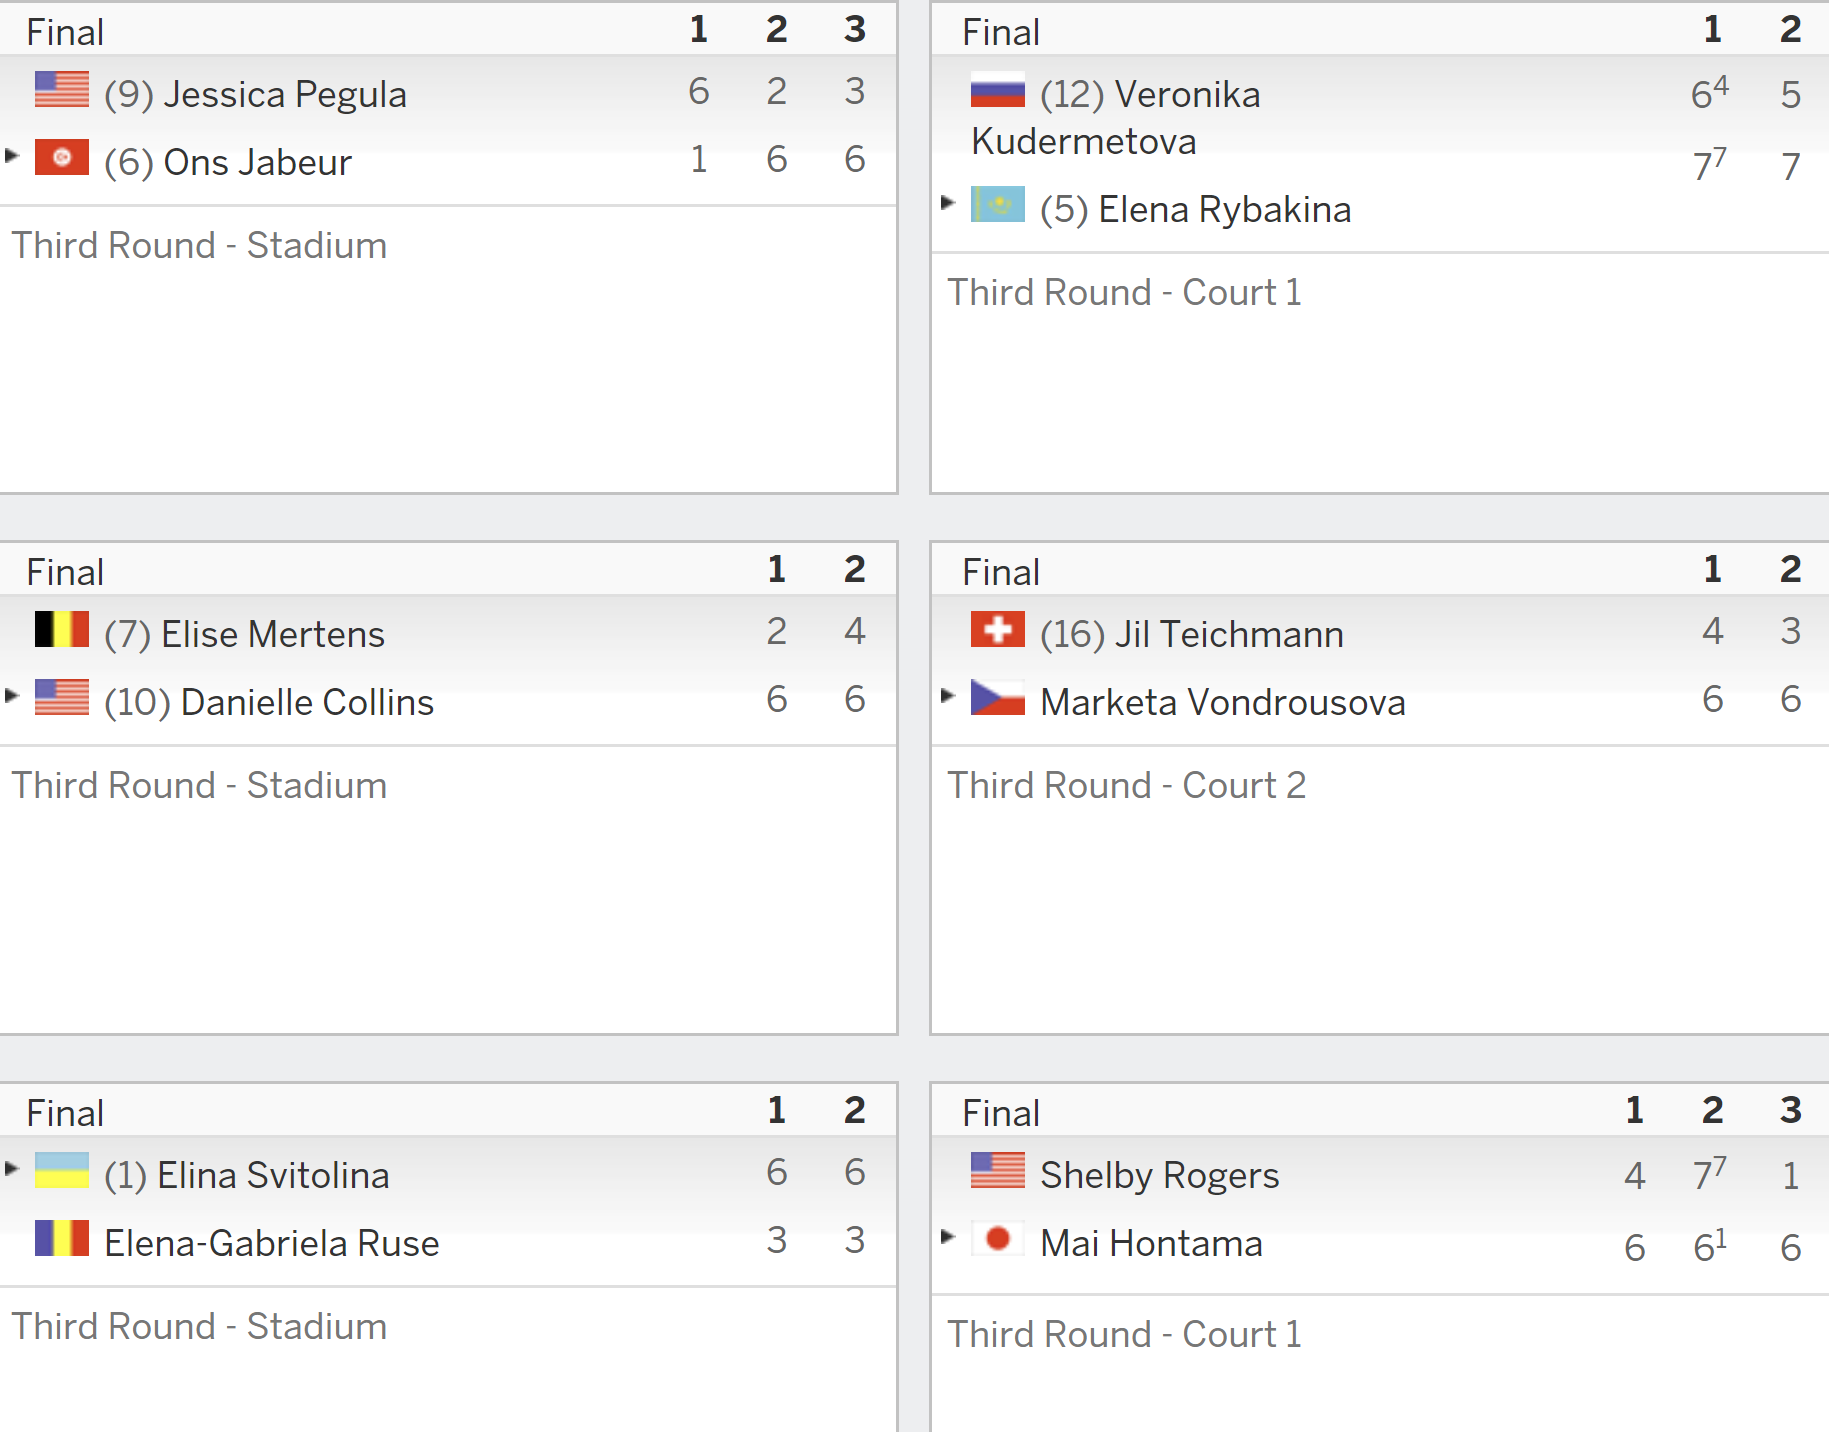Click the Third Round - Court 2 label
The image size is (1829, 1432).
click(1127, 785)
